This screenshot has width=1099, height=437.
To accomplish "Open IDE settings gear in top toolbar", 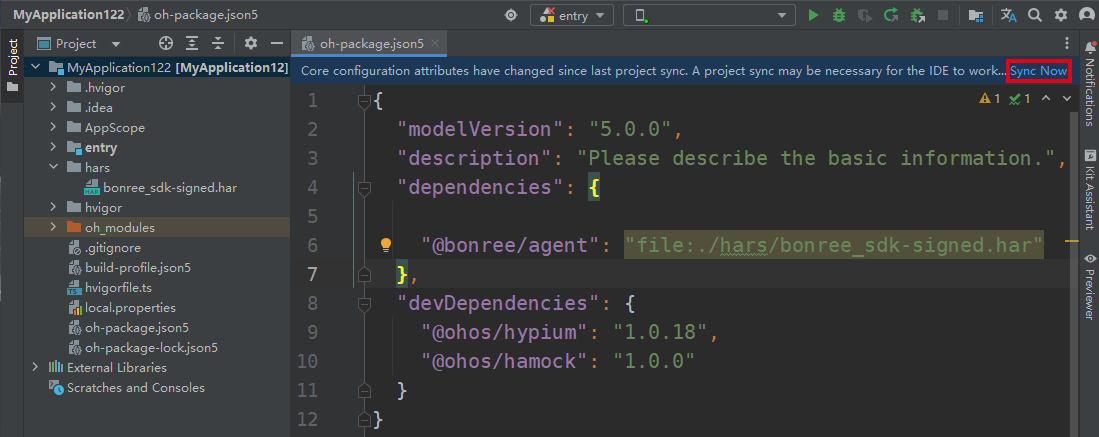I will [1061, 15].
